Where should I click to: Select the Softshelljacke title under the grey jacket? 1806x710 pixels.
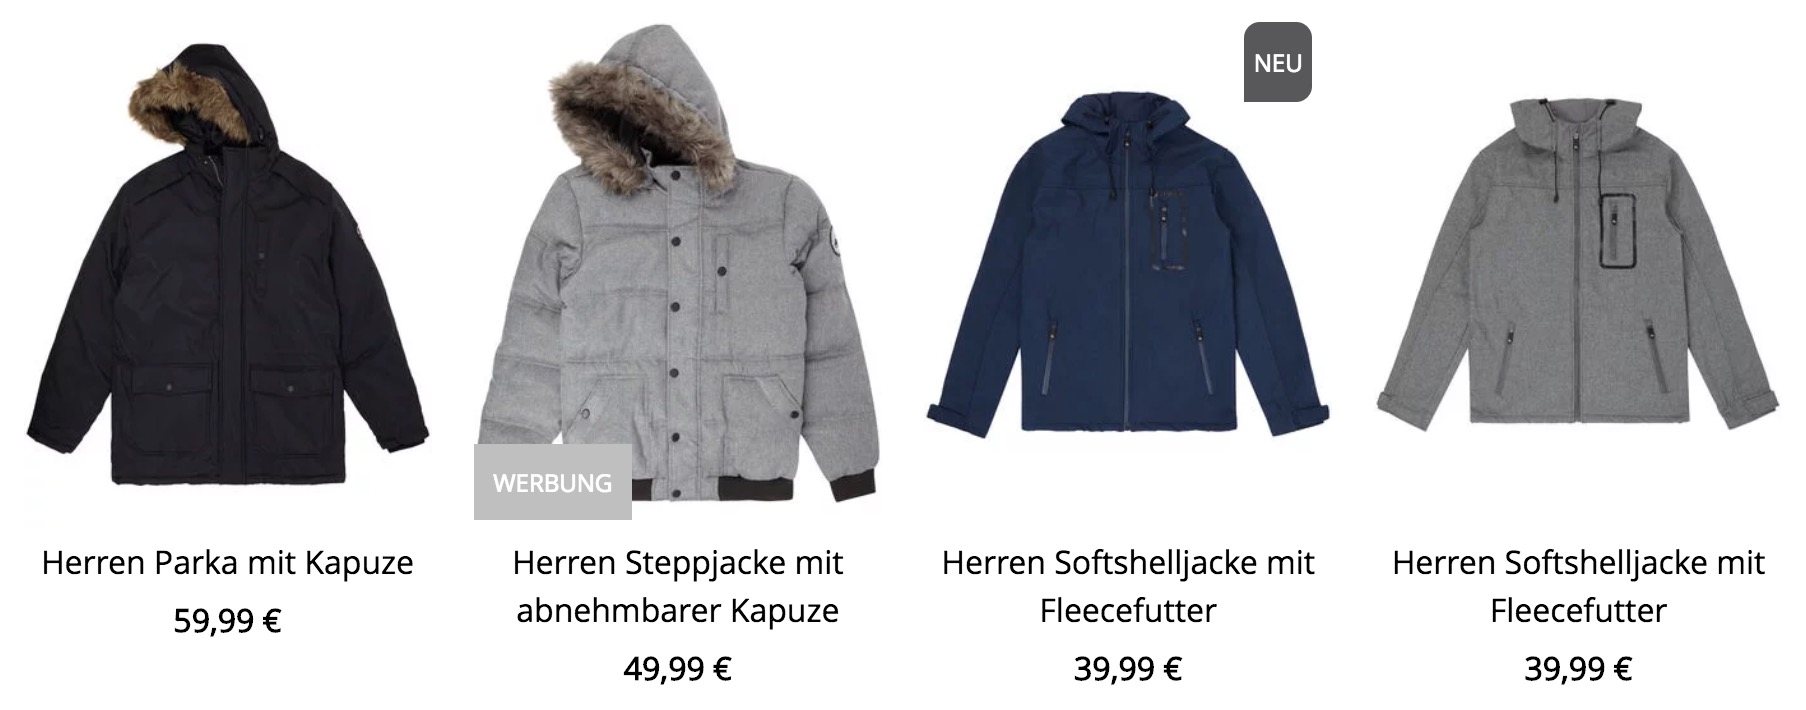[1578, 587]
